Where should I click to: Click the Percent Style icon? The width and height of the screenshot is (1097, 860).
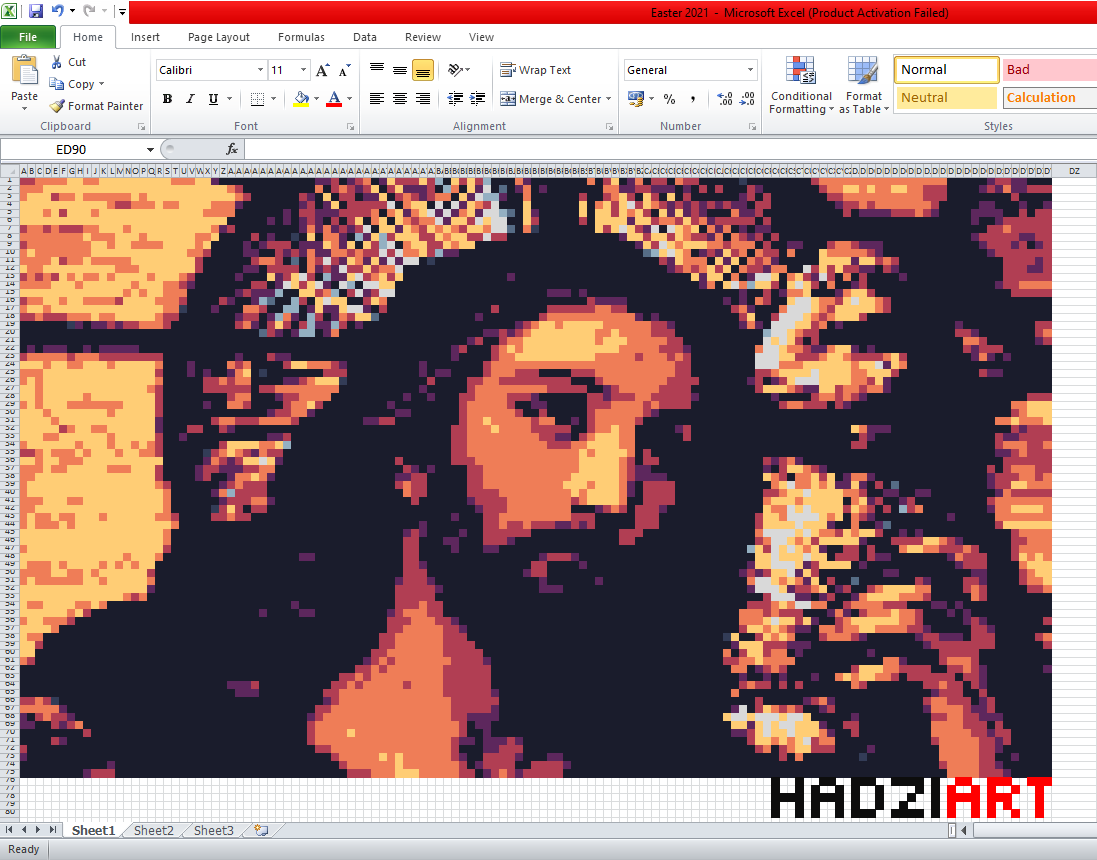click(x=669, y=99)
